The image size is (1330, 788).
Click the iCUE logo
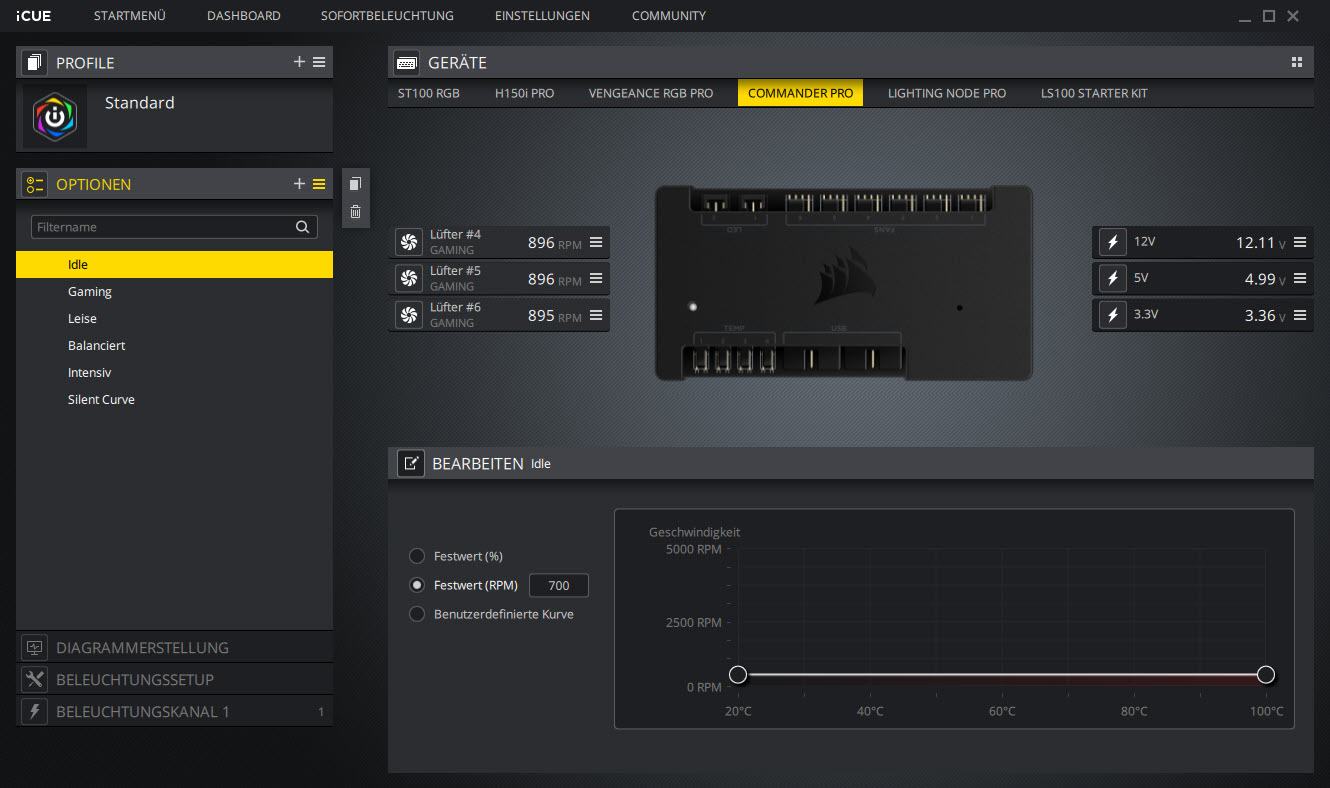[x=34, y=16]
